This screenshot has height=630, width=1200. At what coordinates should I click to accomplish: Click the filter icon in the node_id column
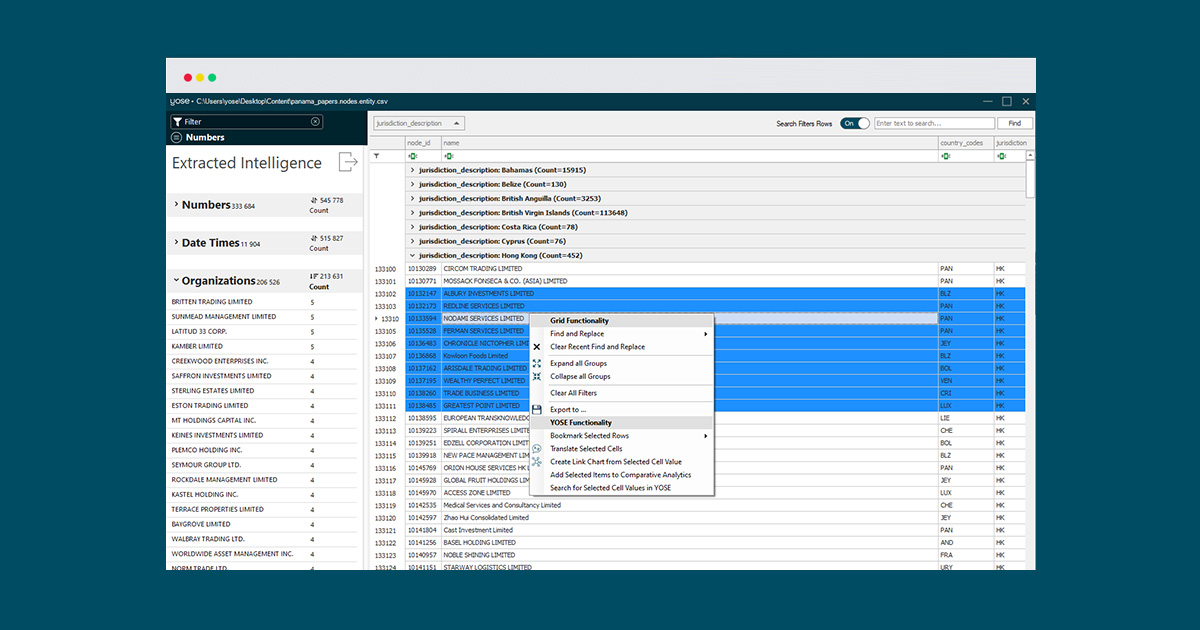pos(412,156)
